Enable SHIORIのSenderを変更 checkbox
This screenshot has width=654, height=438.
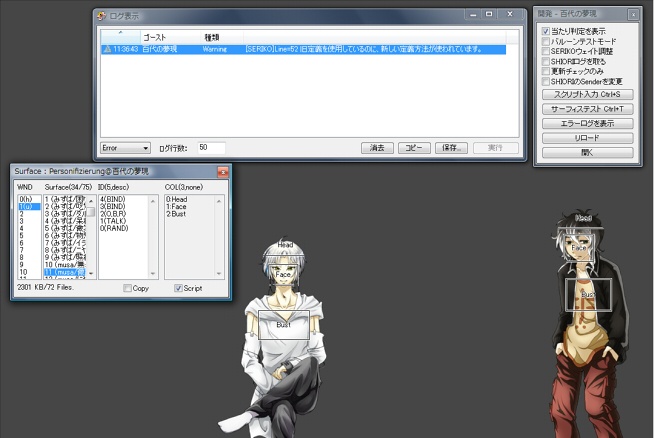click(546, 81)
